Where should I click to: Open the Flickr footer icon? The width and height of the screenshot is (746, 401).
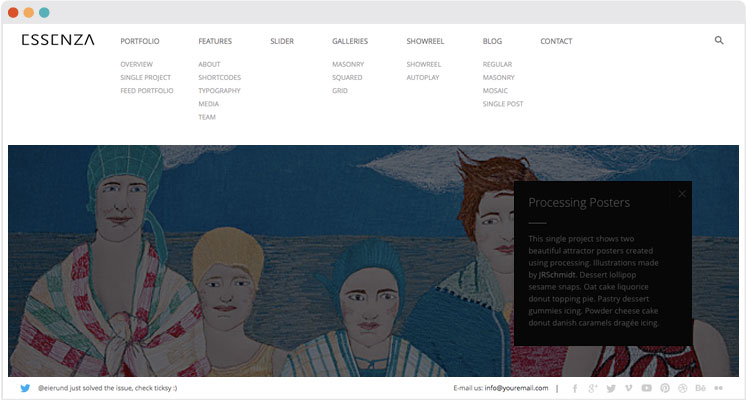point(718,388)
